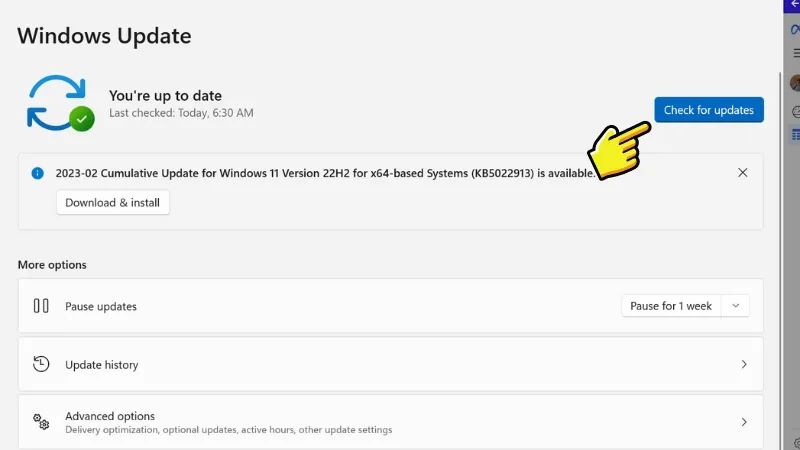Click the blue list icon in right-side panel
Screen dimensions: 800x450
coord(796,134)
